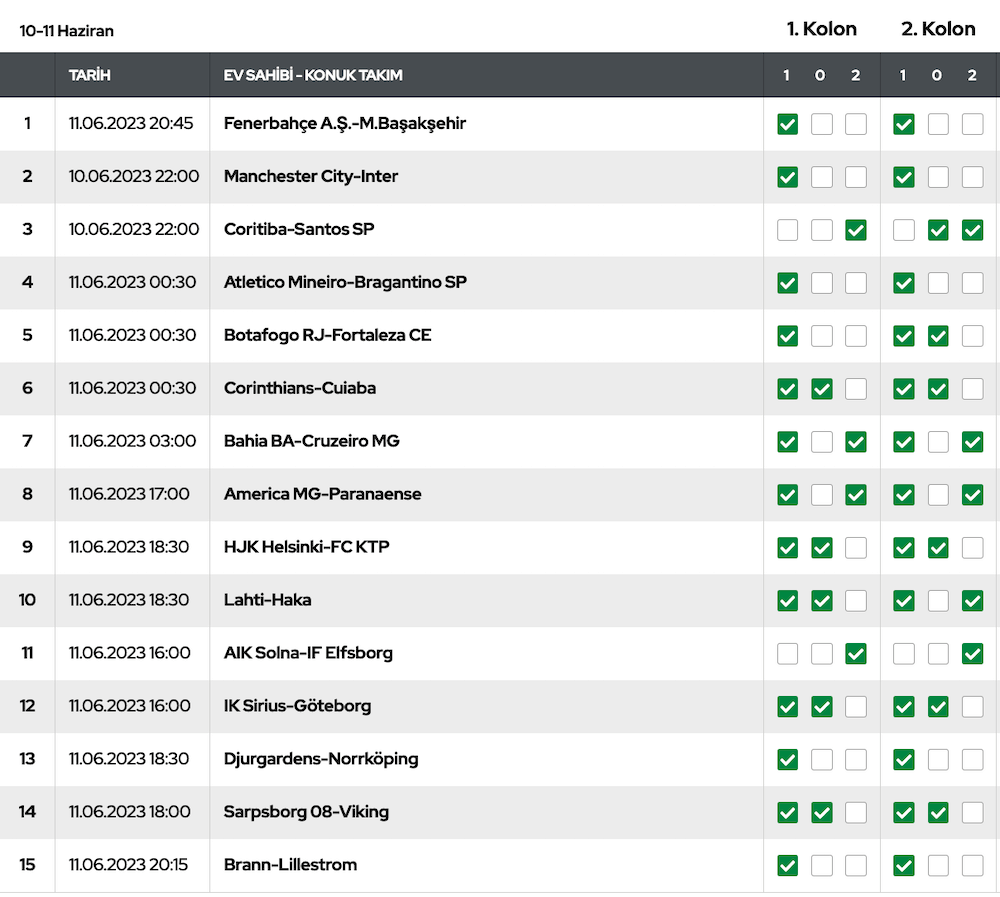Uncheck 1. Kolon option 0 for IK Sirius-Göteborg
This screenshot has width=1000, height=897.
coord(821,706)
